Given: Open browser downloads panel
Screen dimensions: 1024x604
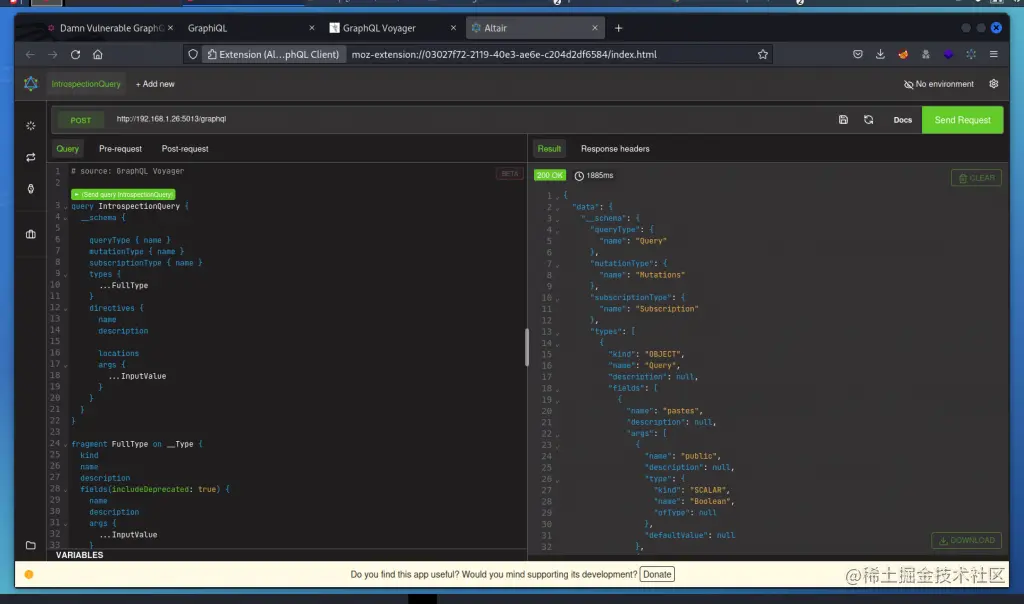Looking at the screenshot, I should point(880,54).
